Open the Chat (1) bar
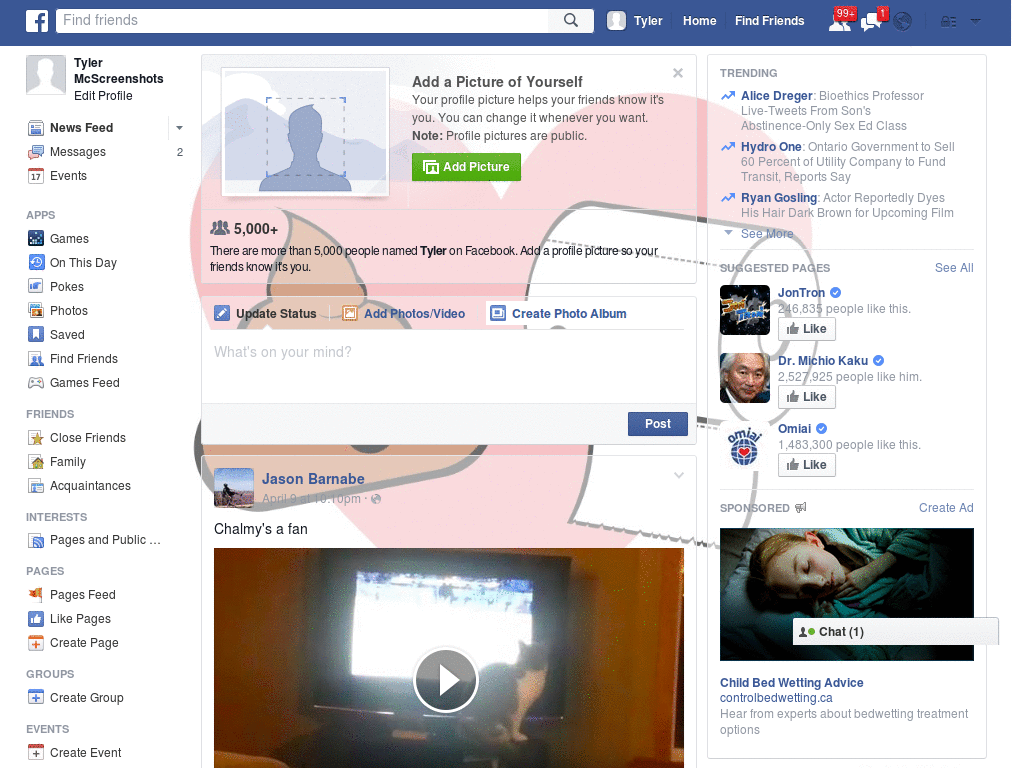1024x768 pixels. tap(895, 632)
